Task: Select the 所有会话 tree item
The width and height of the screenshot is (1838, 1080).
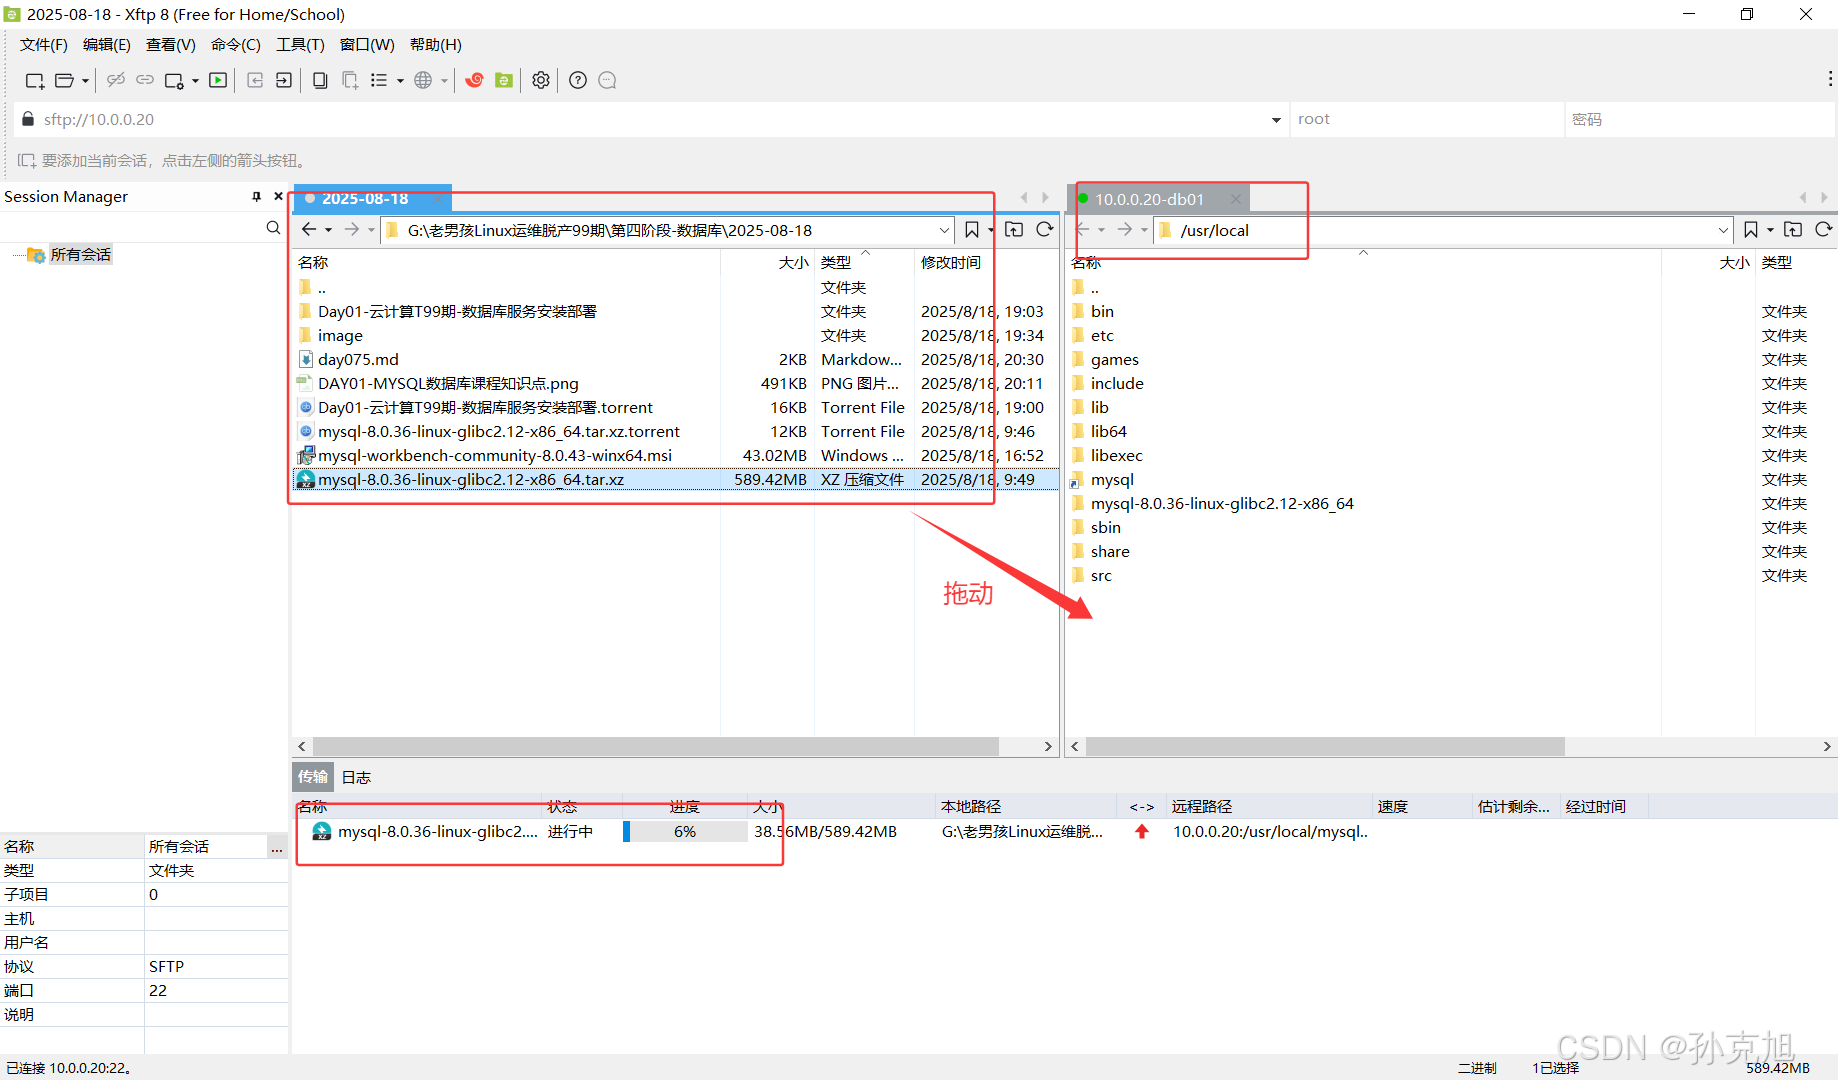Action: click(80, 255)
